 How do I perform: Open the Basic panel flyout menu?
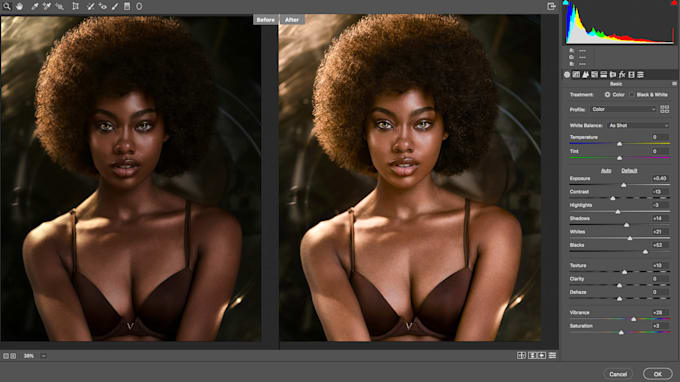pos(674,84)
